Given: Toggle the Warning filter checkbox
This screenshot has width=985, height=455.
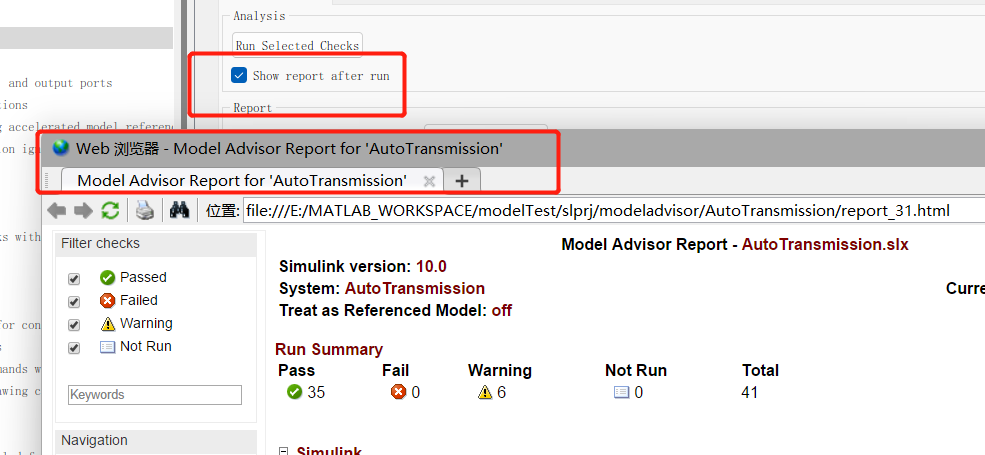Looking at the screenshot, I should click(74, 326).
